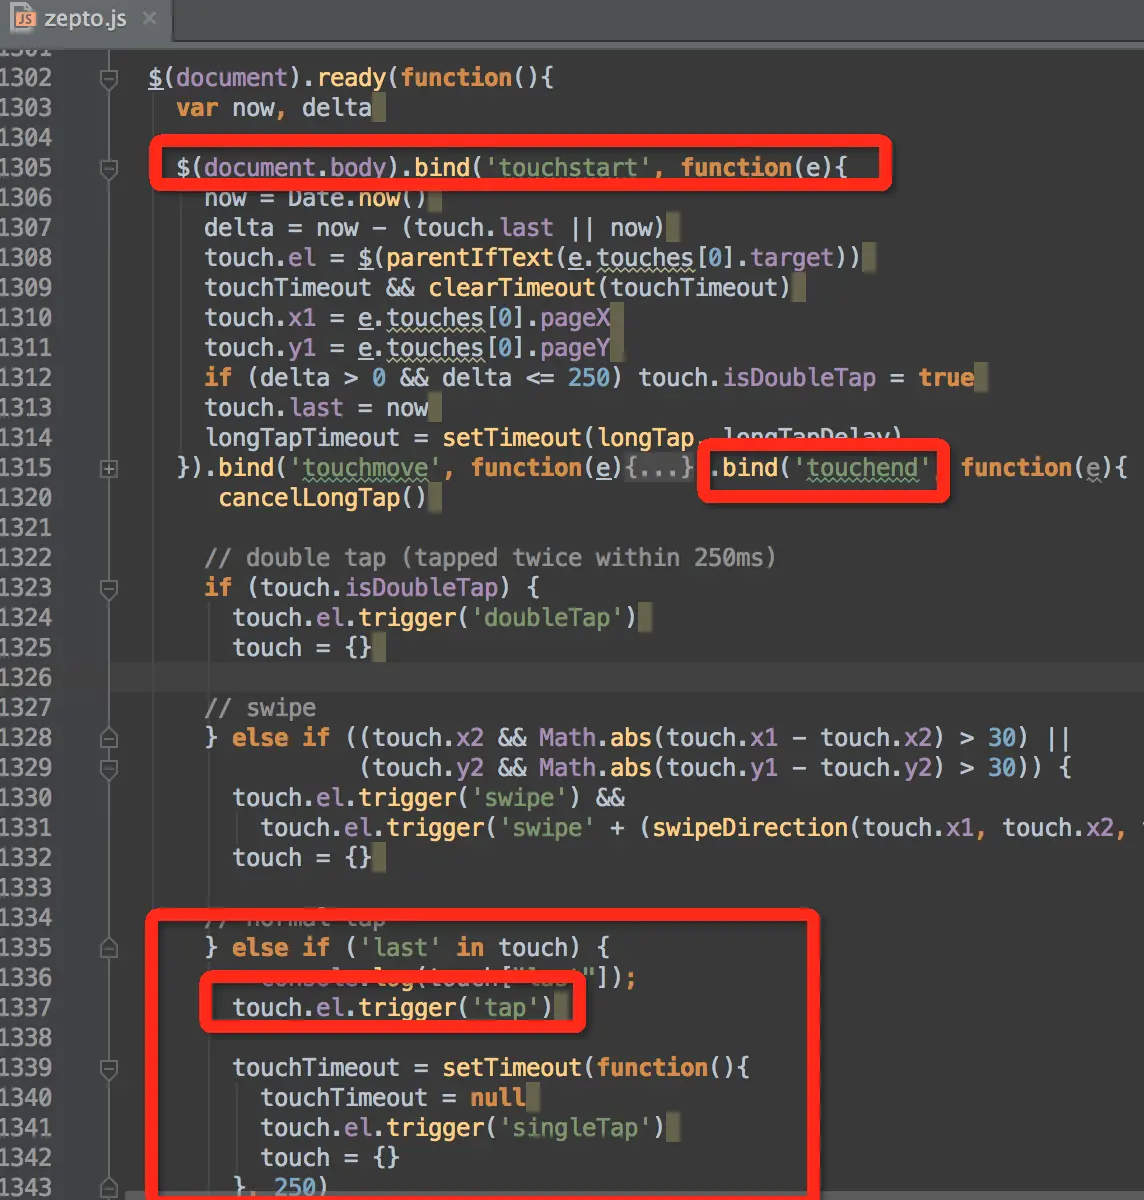Screen dimensions: 1144x1200
Task: Collapse the isDoubleTap if block at line 1323
Action: point(109,589)
